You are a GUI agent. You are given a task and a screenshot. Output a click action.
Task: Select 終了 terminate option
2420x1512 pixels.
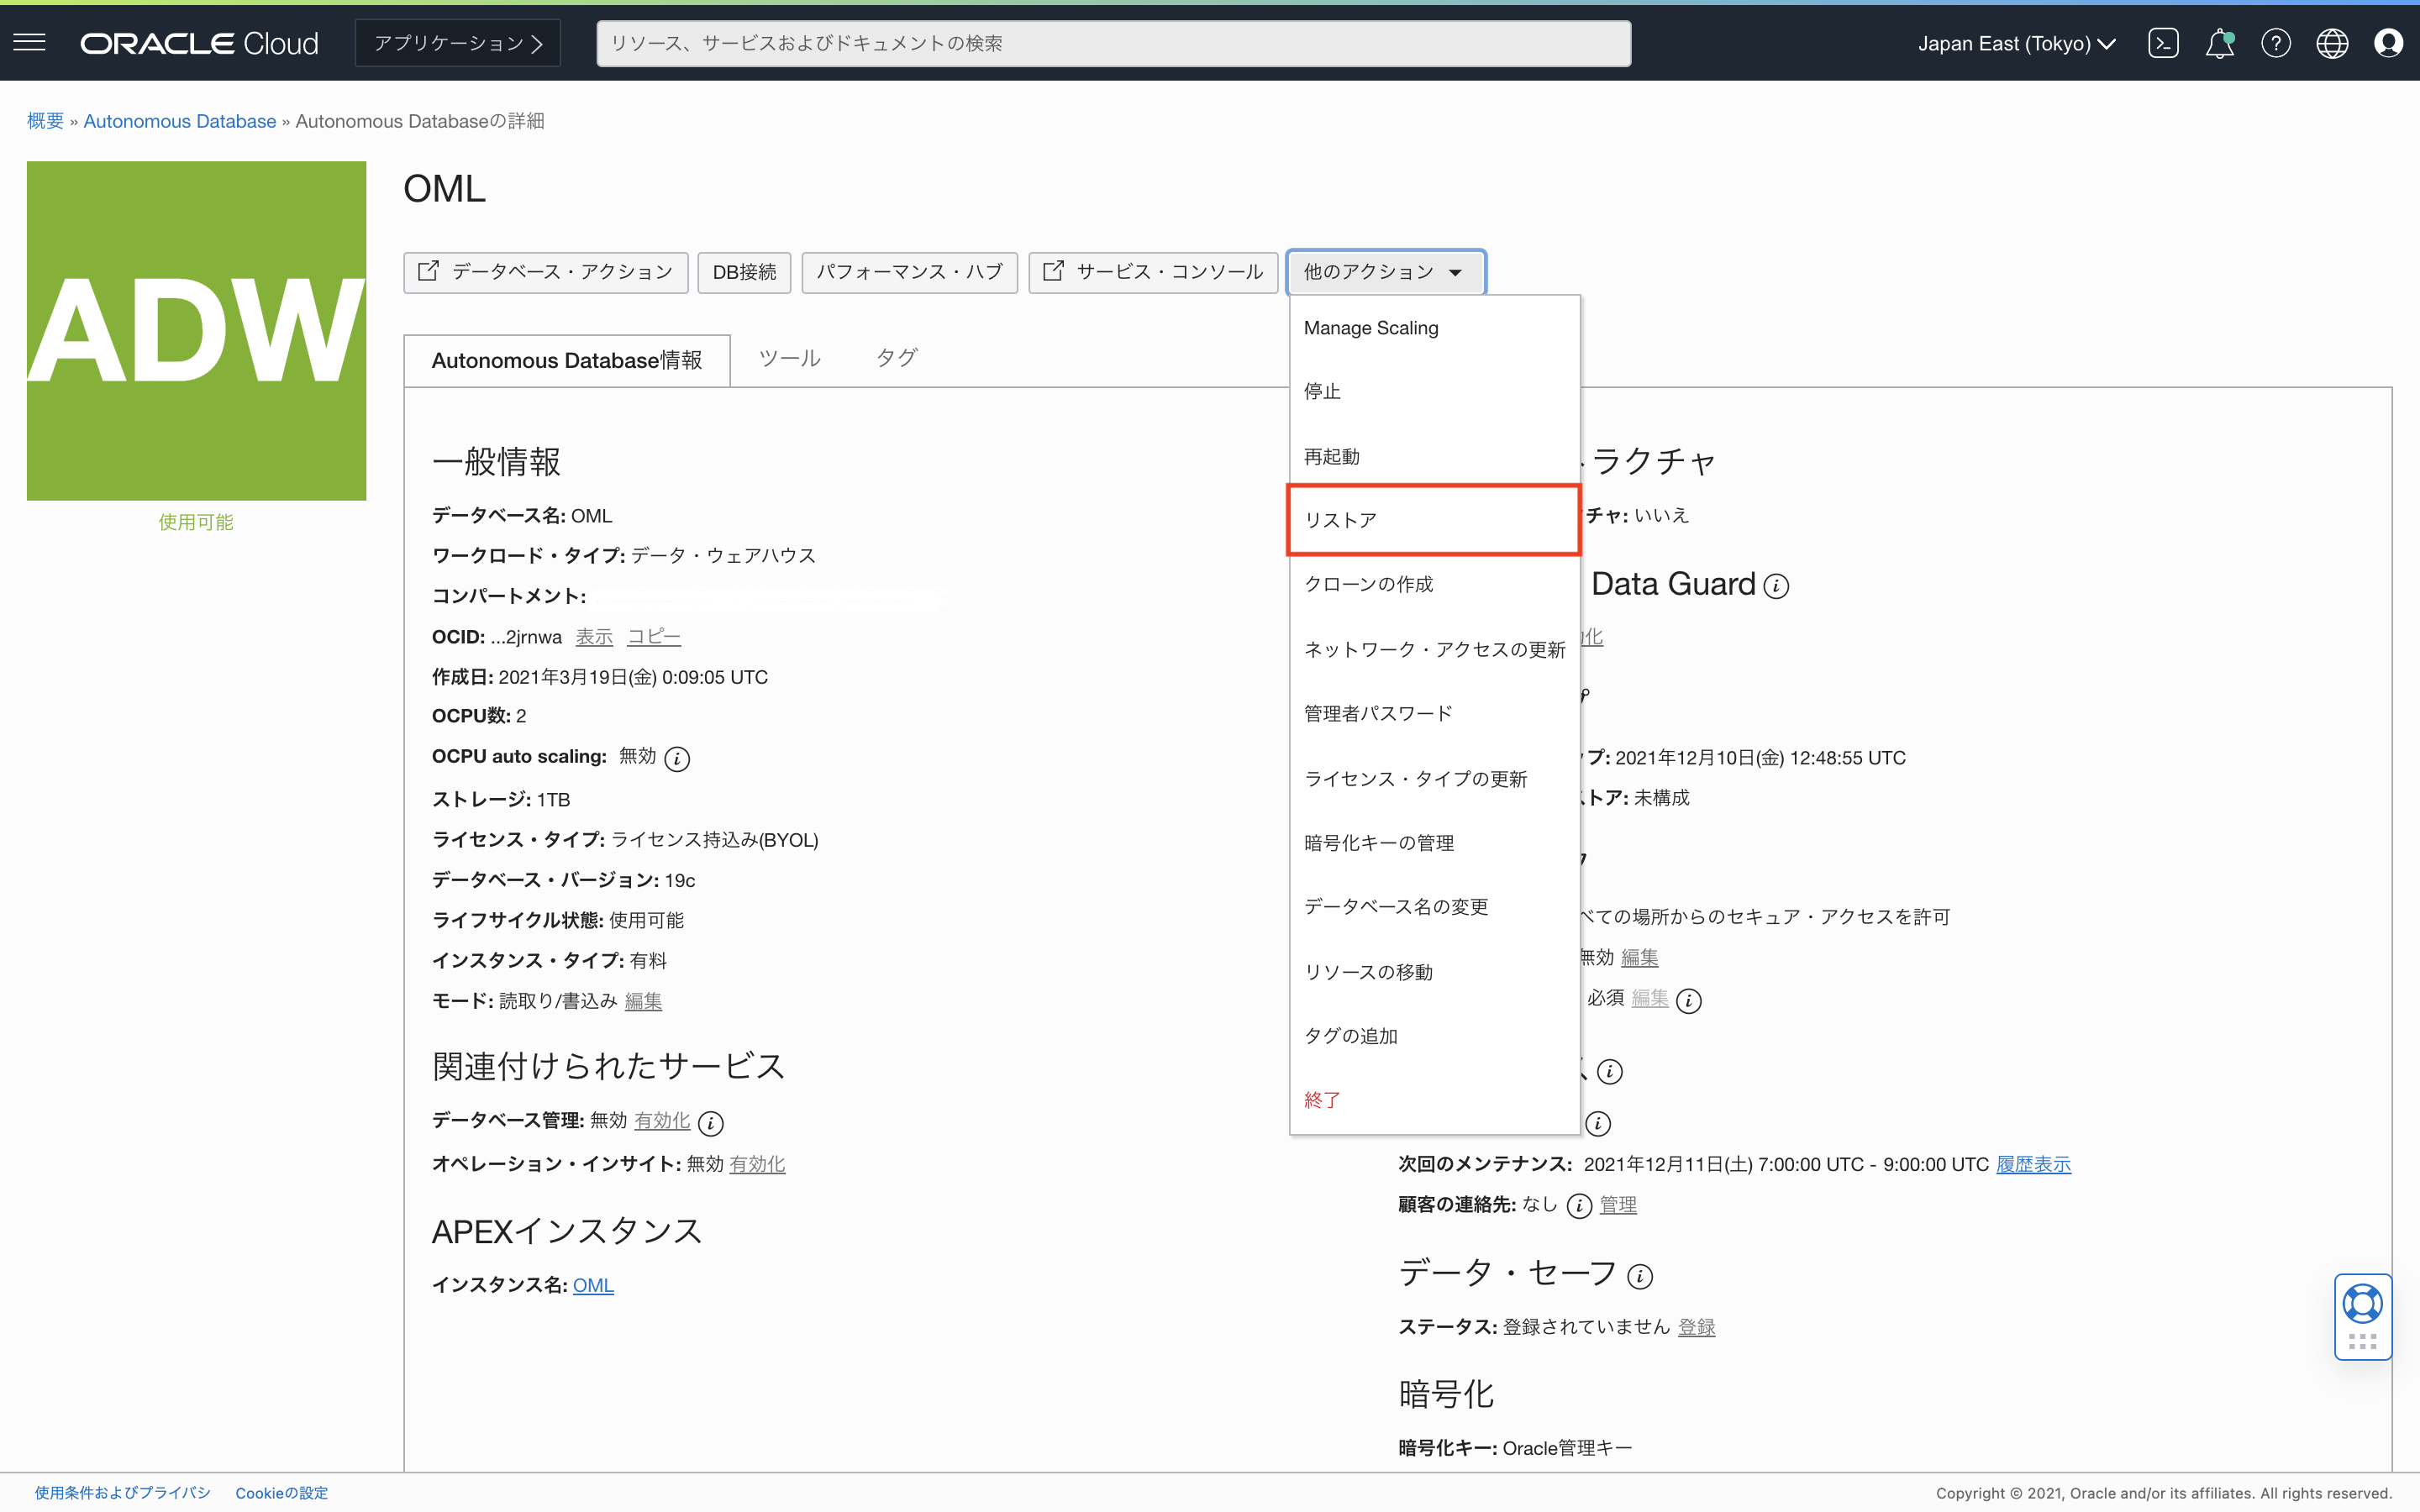[x=1322, y=1100]
